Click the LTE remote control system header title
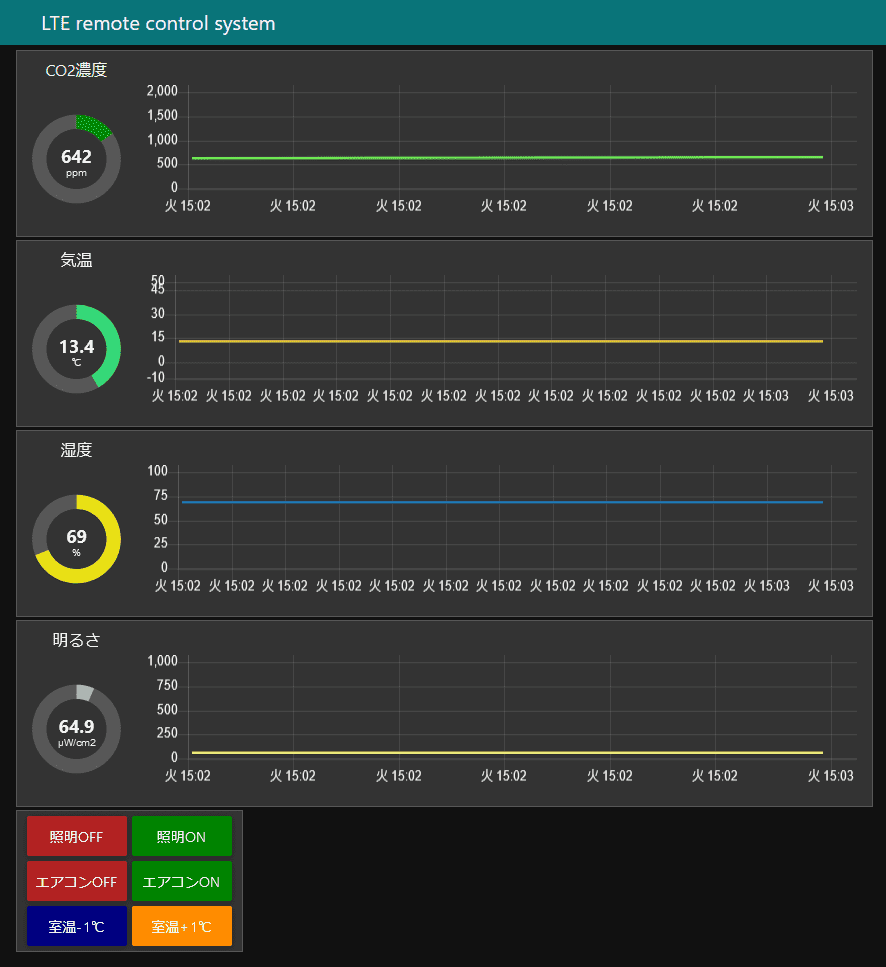 (x=158, y=23)
